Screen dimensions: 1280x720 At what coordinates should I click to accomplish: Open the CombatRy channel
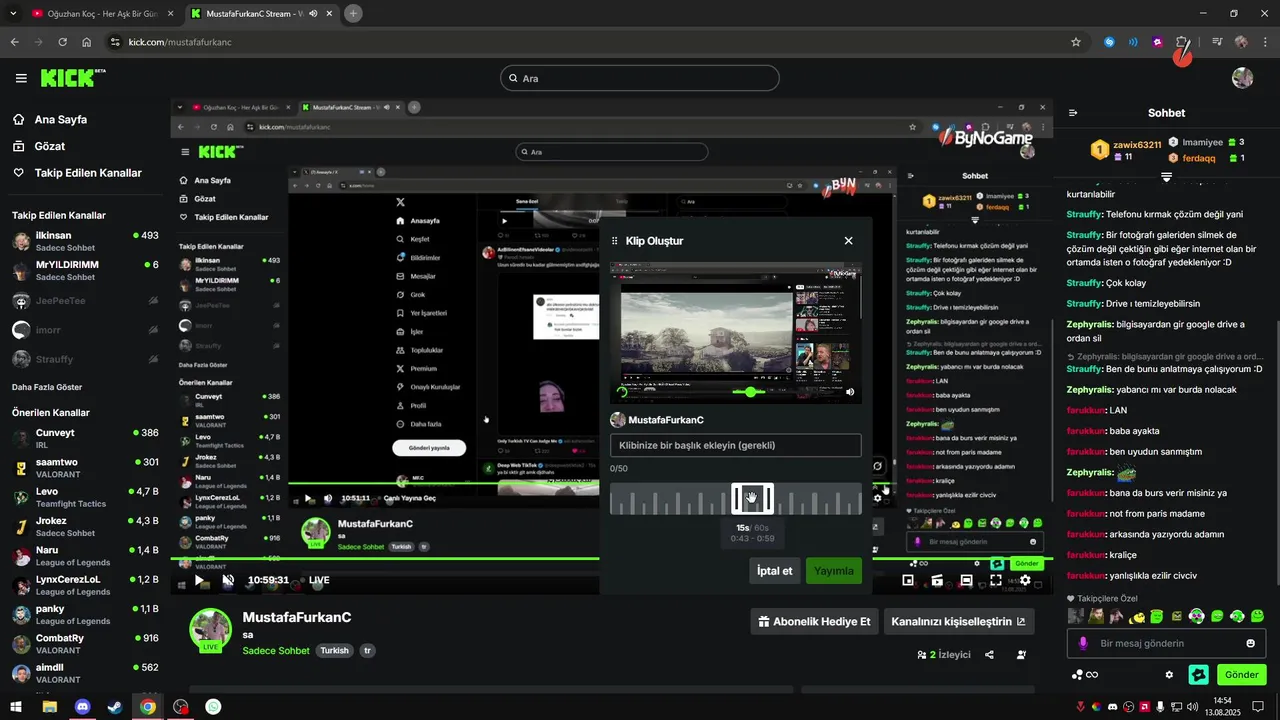click(85, 643)
